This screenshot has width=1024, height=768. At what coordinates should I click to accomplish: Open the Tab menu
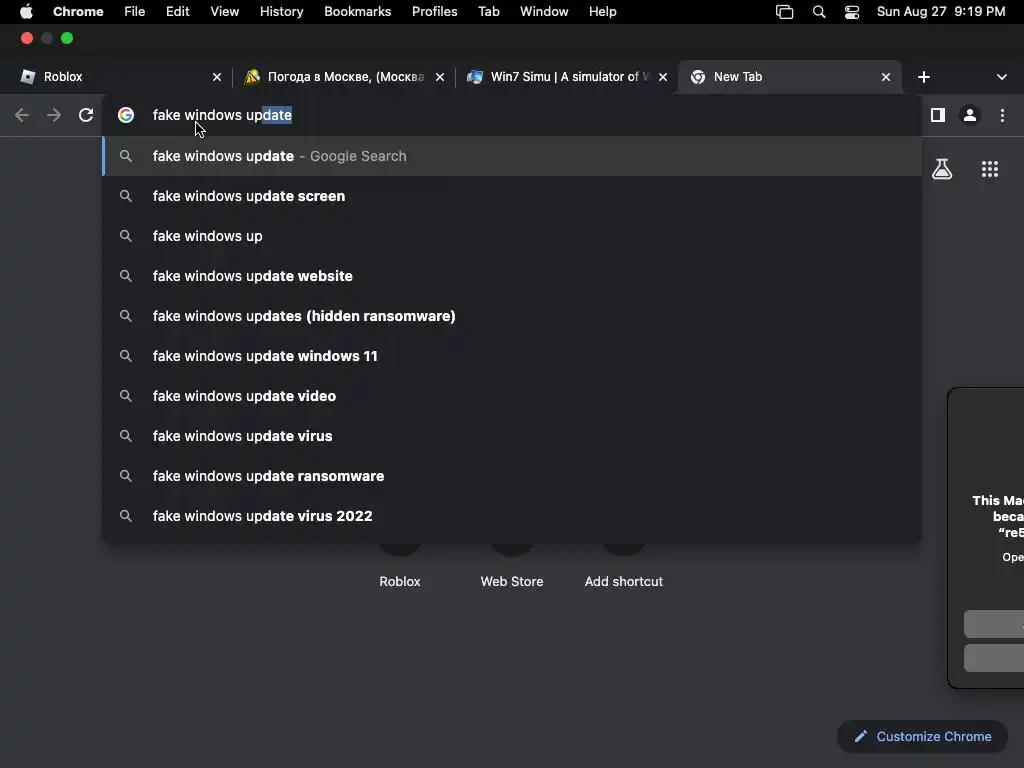(488, 12)
